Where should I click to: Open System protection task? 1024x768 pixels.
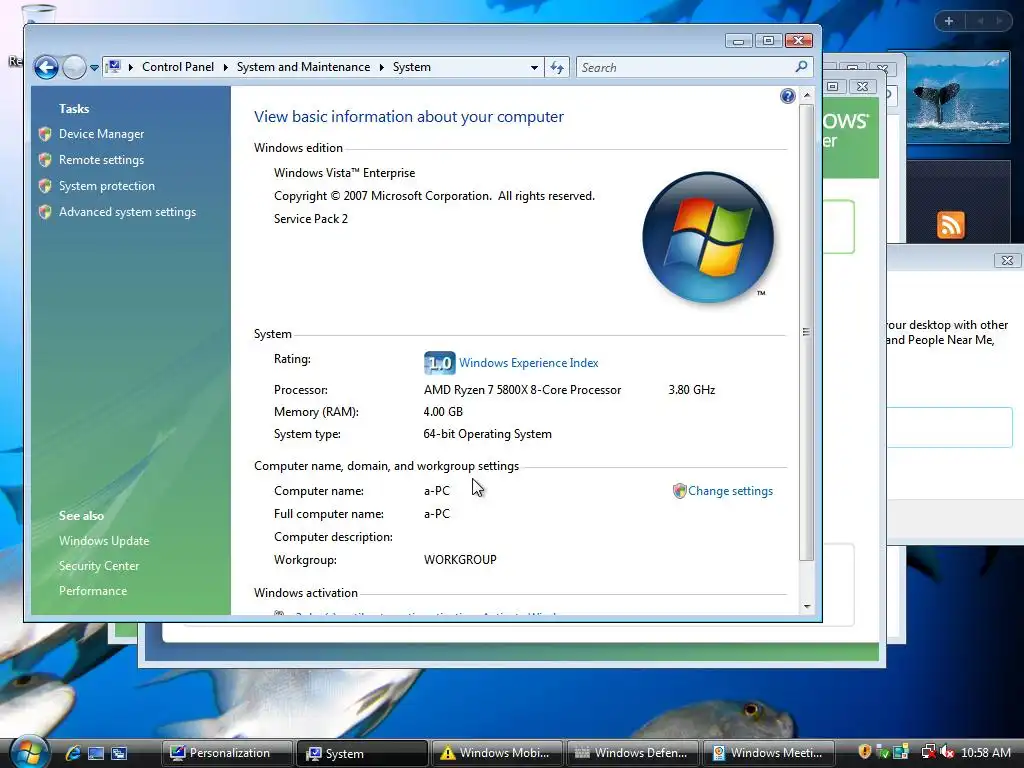[x=106, y=186]
